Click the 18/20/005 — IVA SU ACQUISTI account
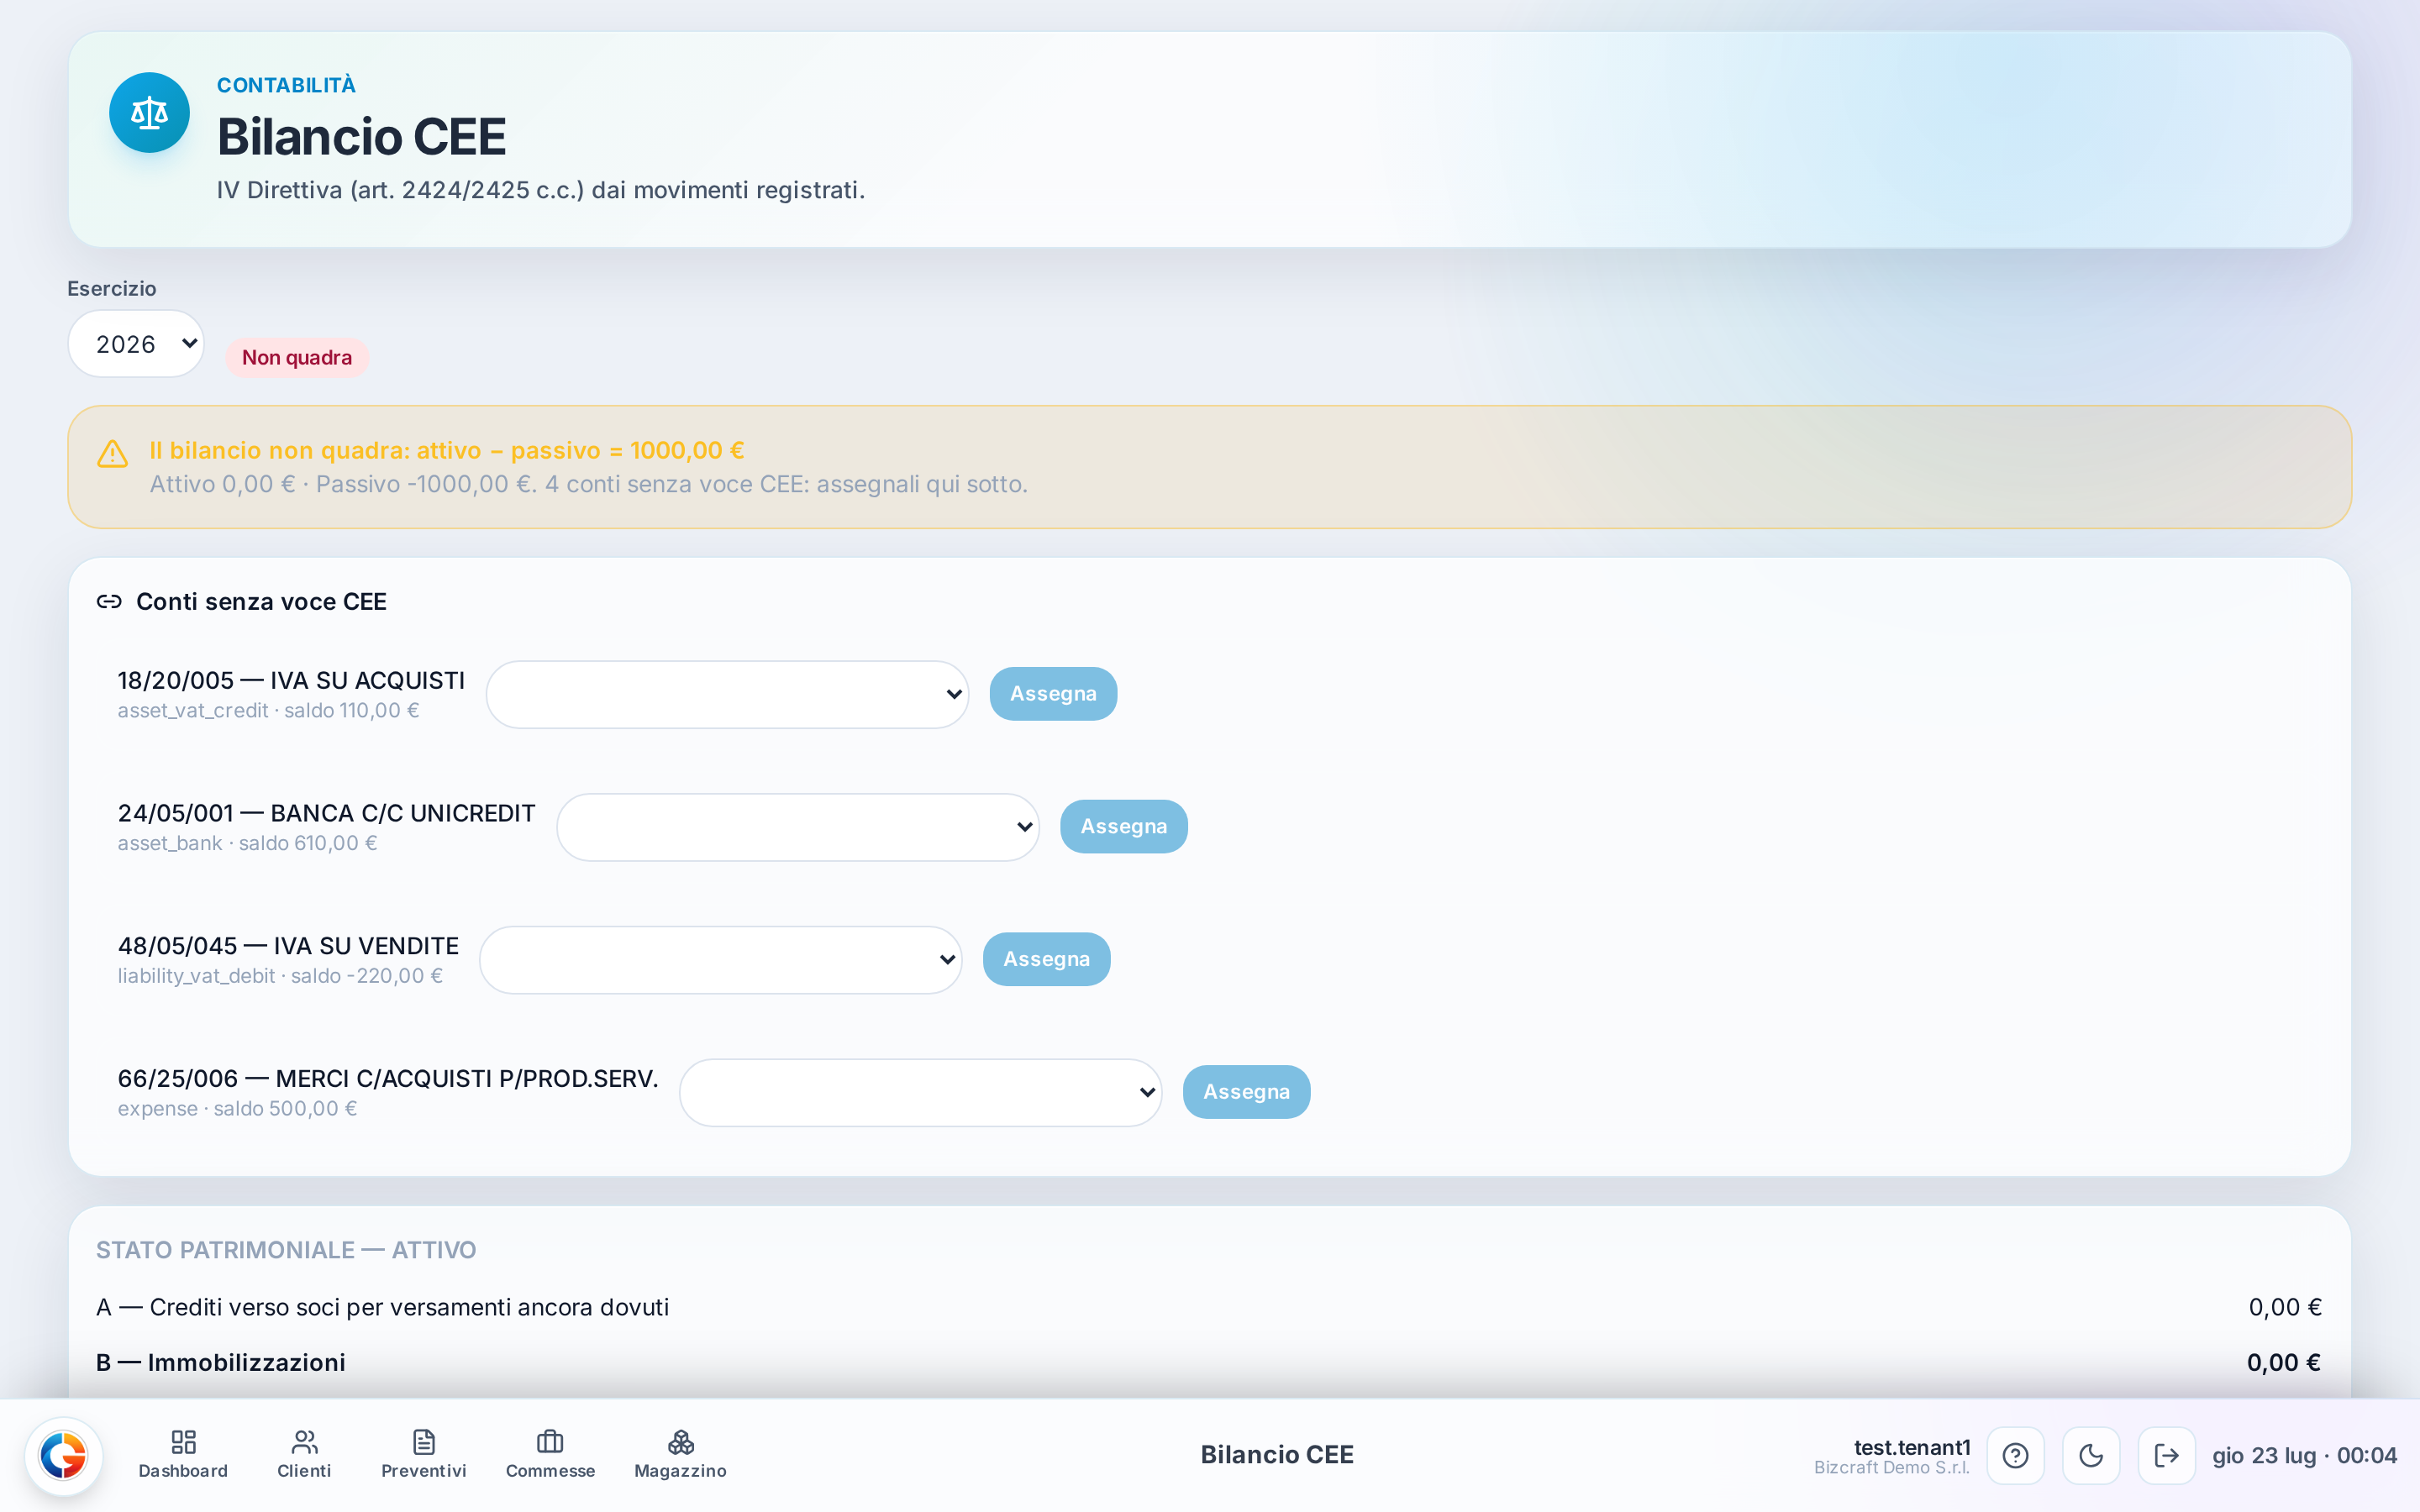This screenshot has height=1512, width=2420. (x=291, y=681)
